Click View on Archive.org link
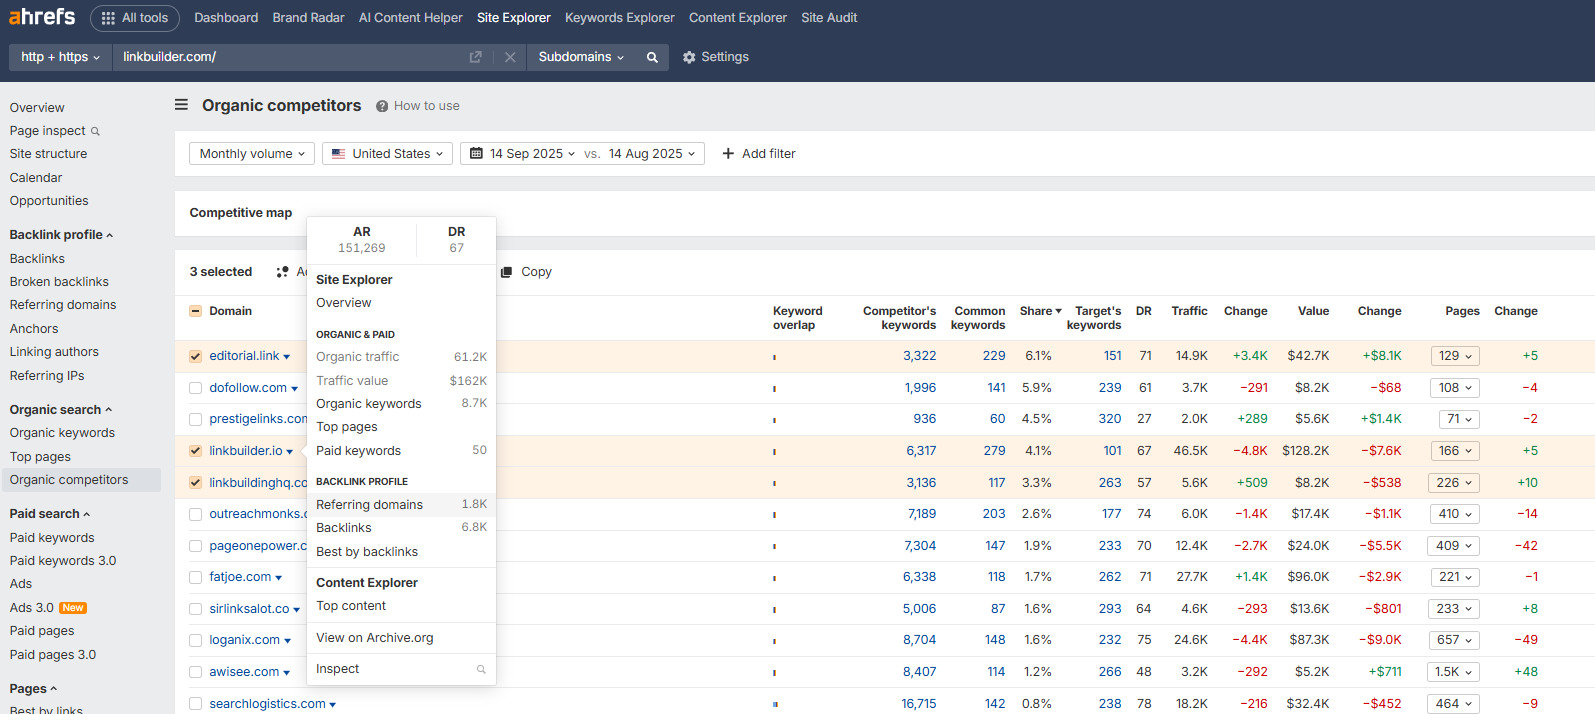The width and height of the screenshot is (1595, 714). pyautogui.click(x=375, y=638)
